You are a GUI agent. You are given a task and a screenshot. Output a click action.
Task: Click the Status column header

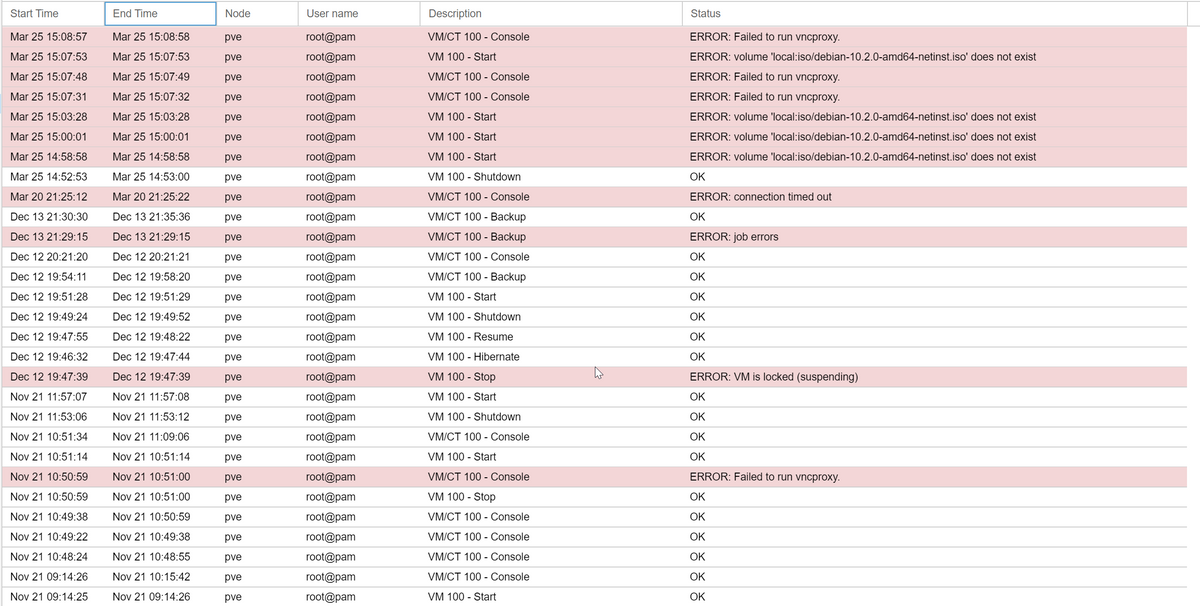(x=705, y=14)
